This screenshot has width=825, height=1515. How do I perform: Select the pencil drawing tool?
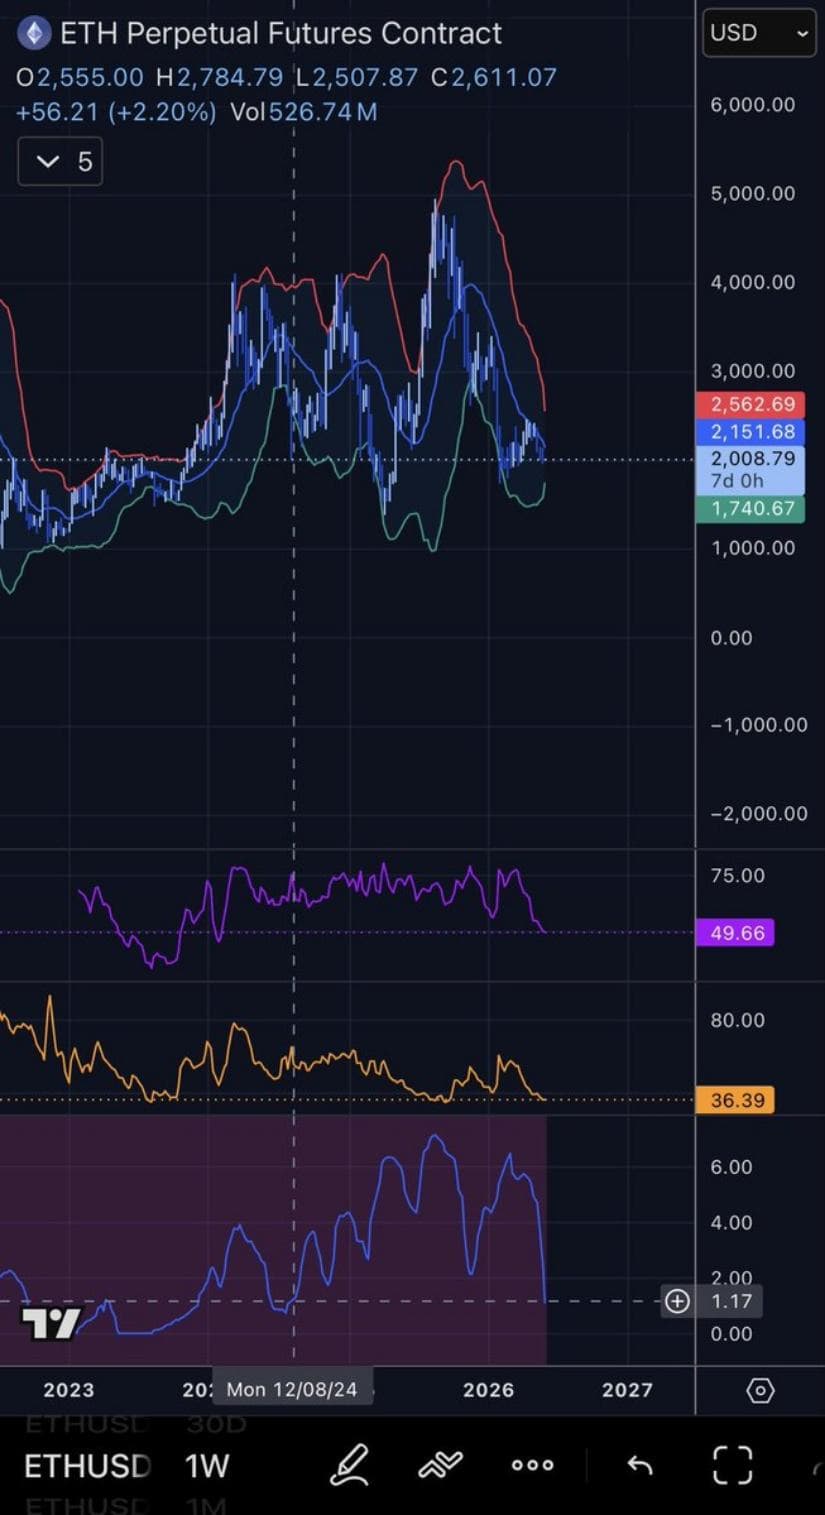349,1465
